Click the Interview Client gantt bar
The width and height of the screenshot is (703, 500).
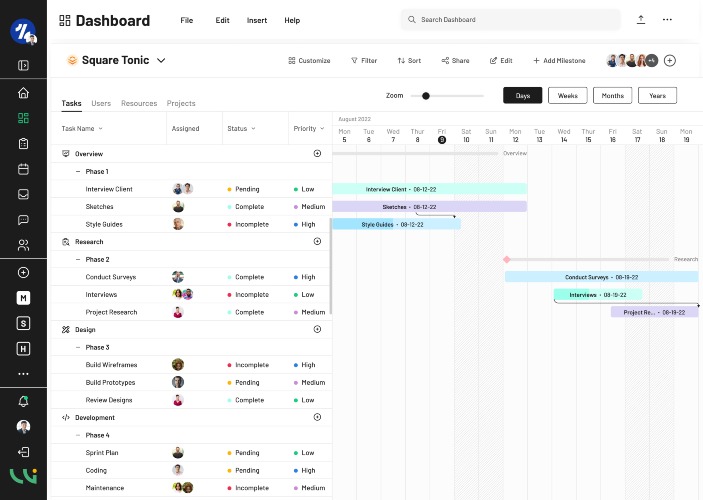[430, 189]
